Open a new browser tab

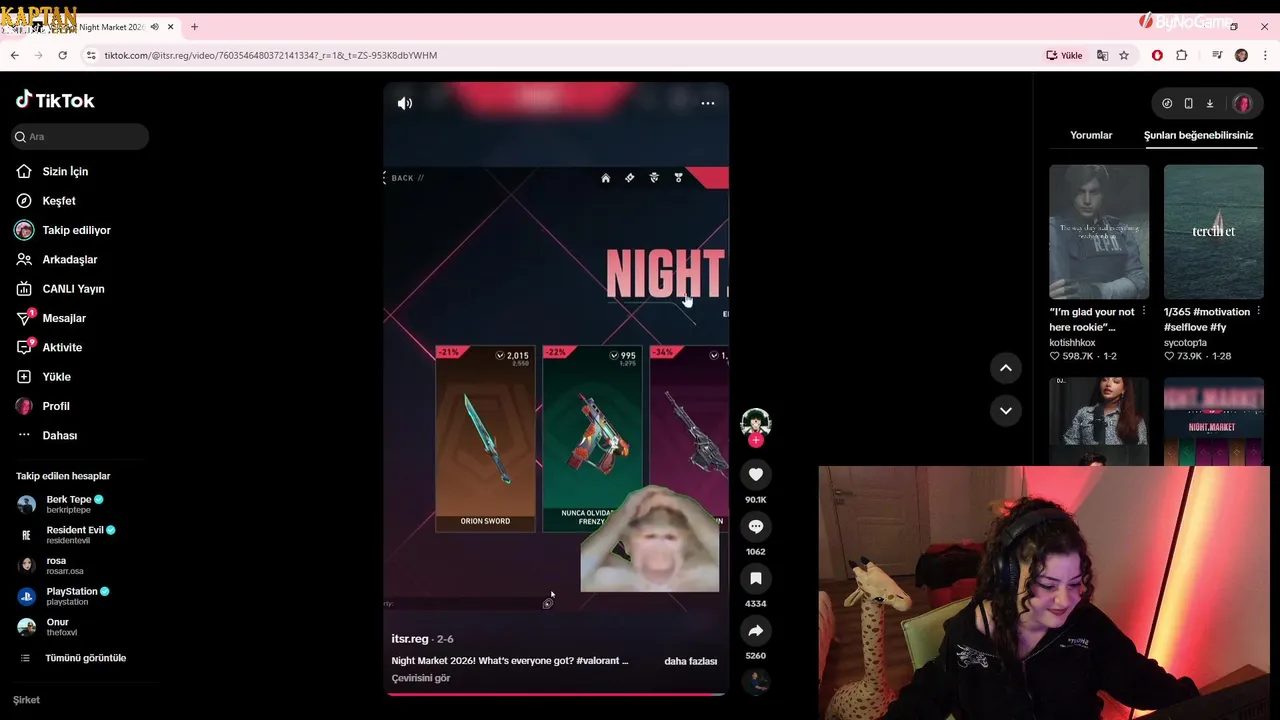click(194, 27)
